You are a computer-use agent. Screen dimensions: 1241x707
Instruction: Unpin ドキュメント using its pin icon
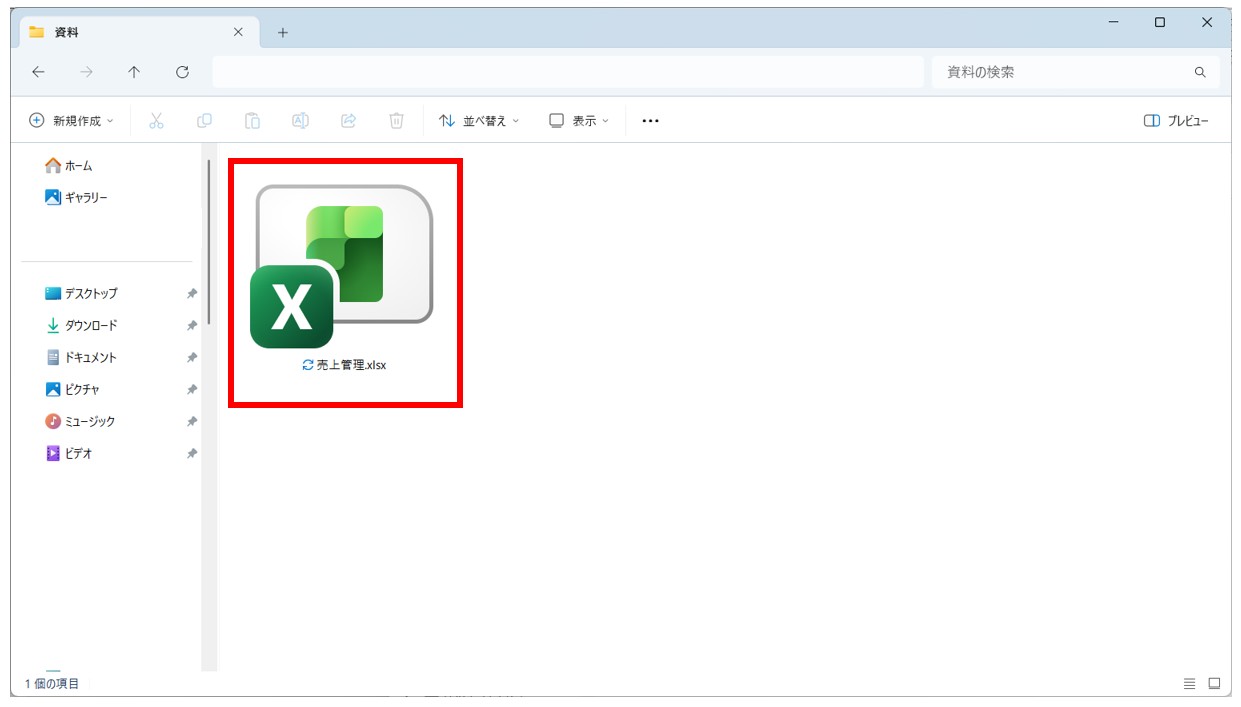tap(192, 358)
